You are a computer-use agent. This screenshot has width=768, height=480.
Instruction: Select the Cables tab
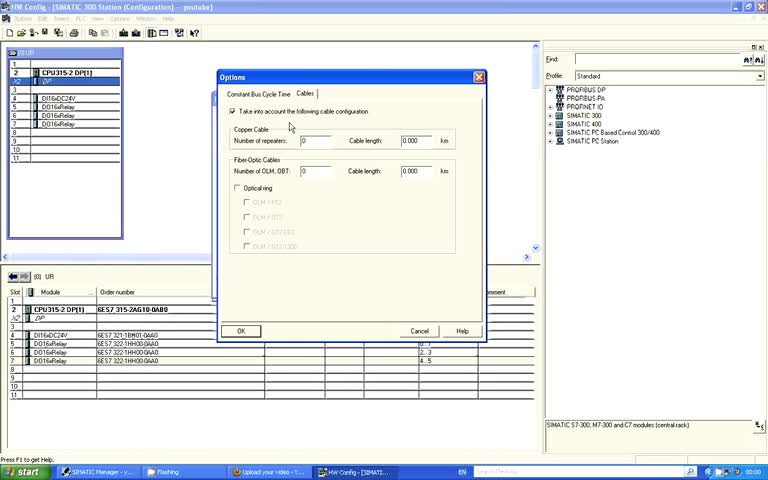point(305,93)
